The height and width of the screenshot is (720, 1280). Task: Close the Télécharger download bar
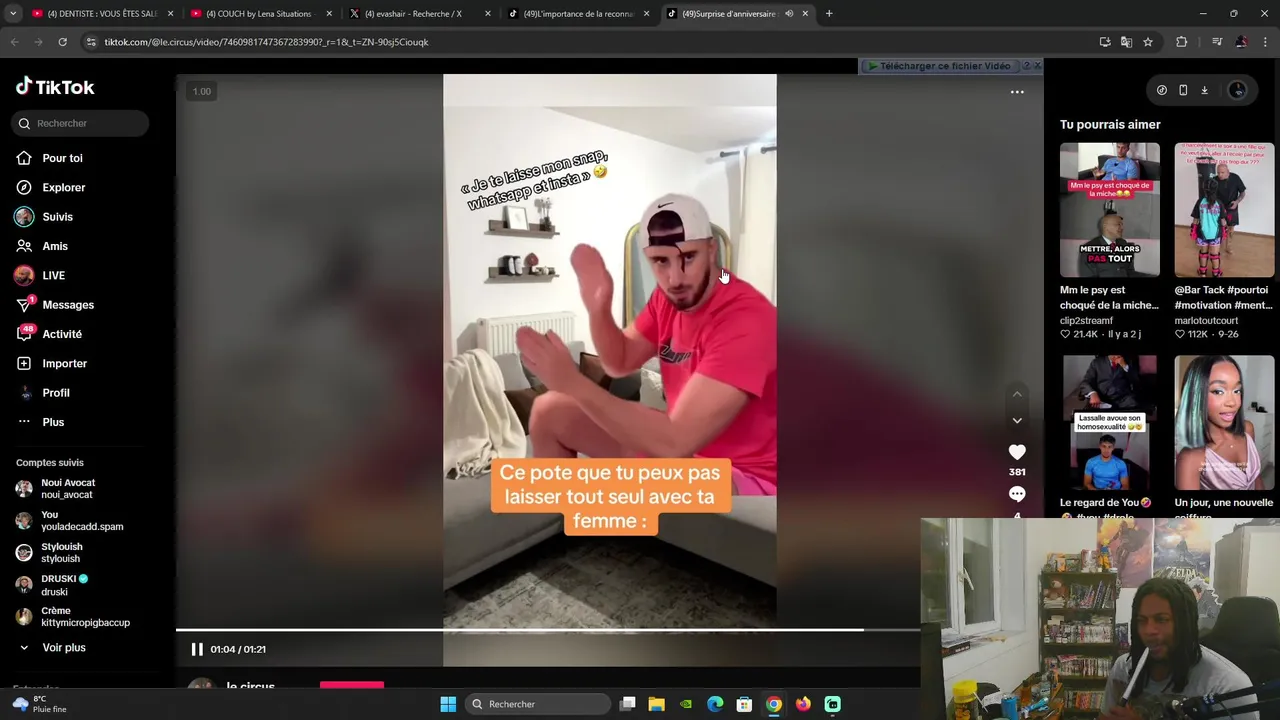(x=1037, y=66)
